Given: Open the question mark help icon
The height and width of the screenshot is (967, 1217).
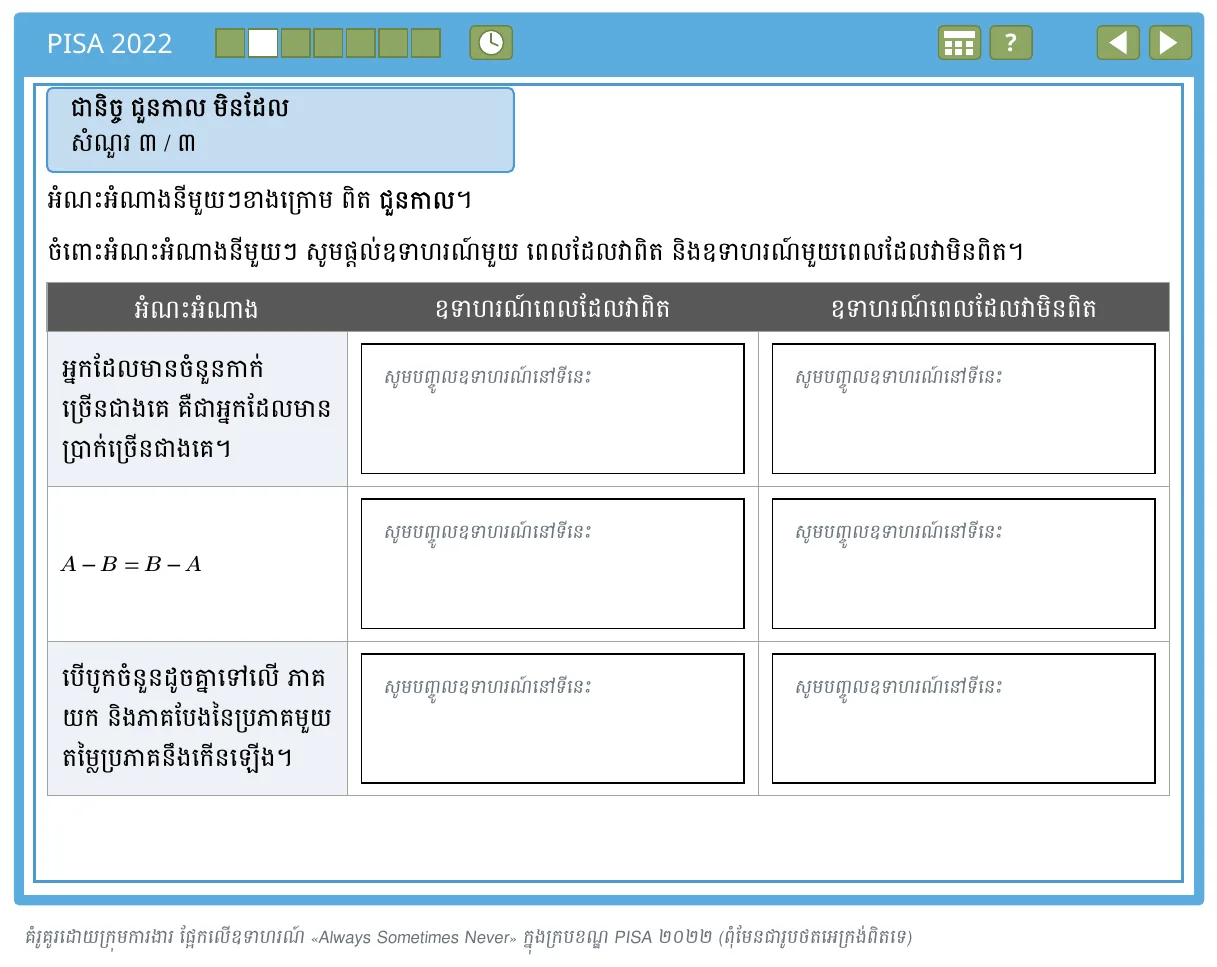Looking at the screenshot, I should coord(1011,43).
